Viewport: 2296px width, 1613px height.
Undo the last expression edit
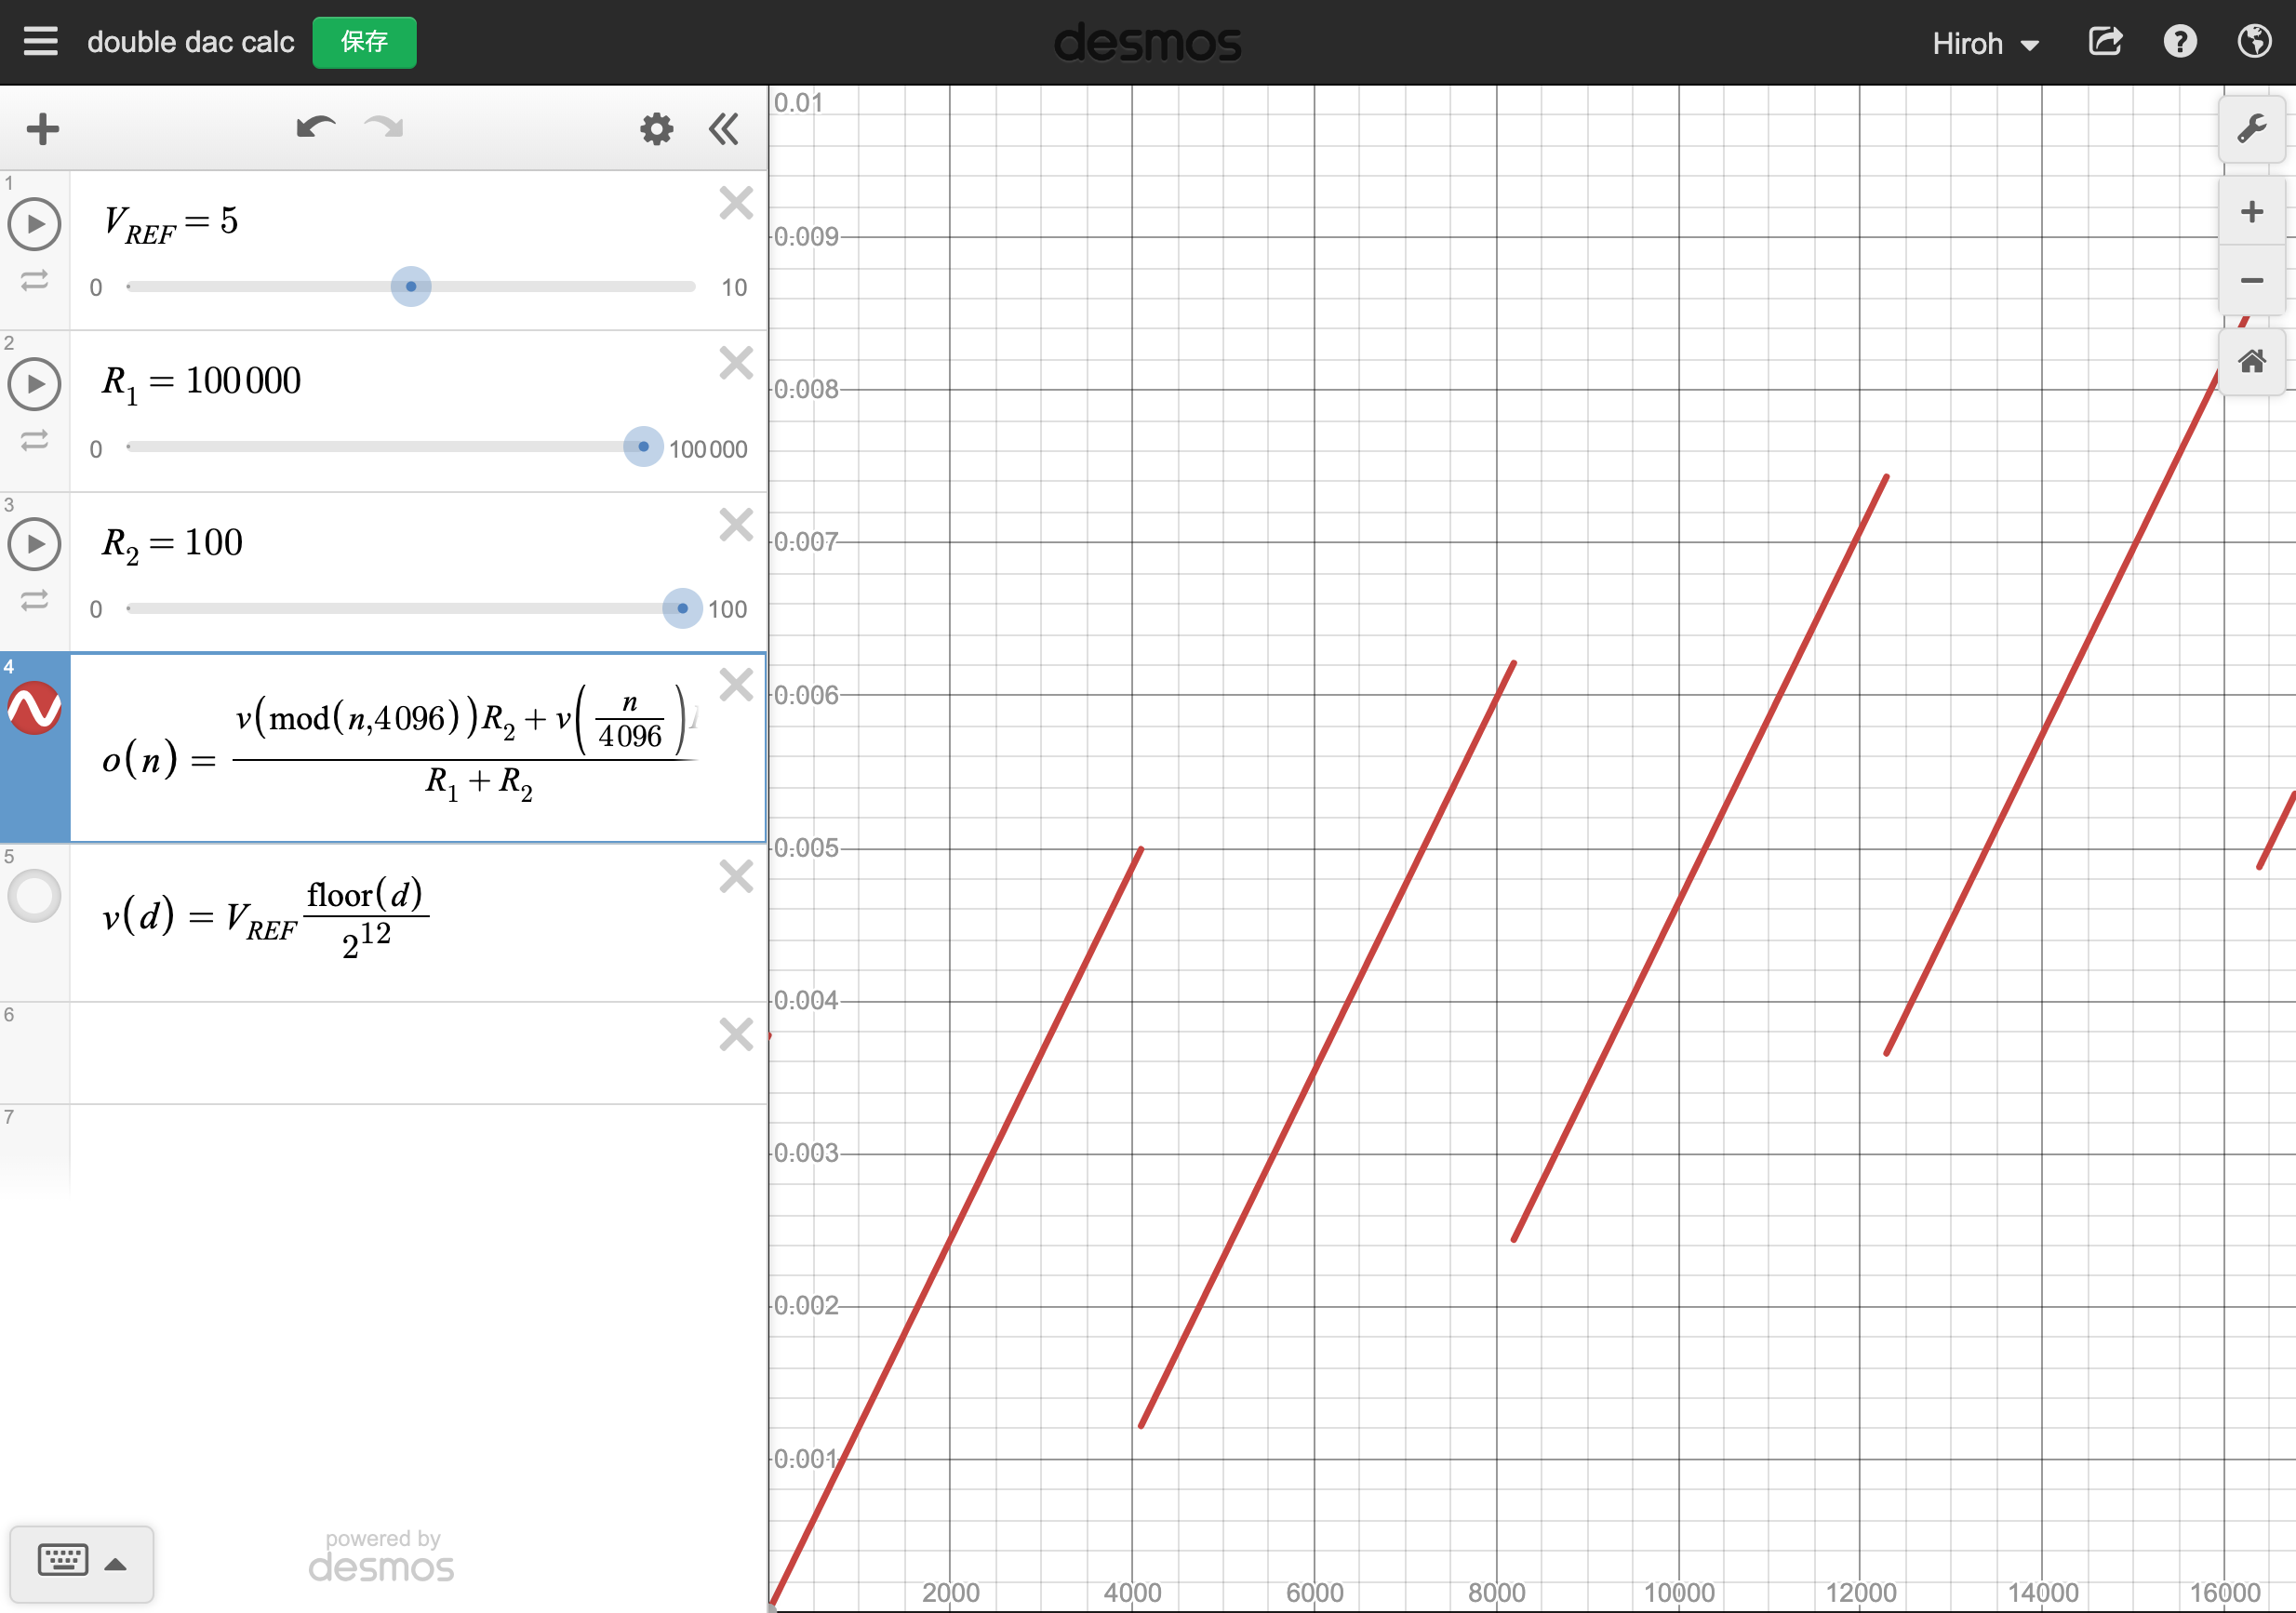(x=315, y=128)
